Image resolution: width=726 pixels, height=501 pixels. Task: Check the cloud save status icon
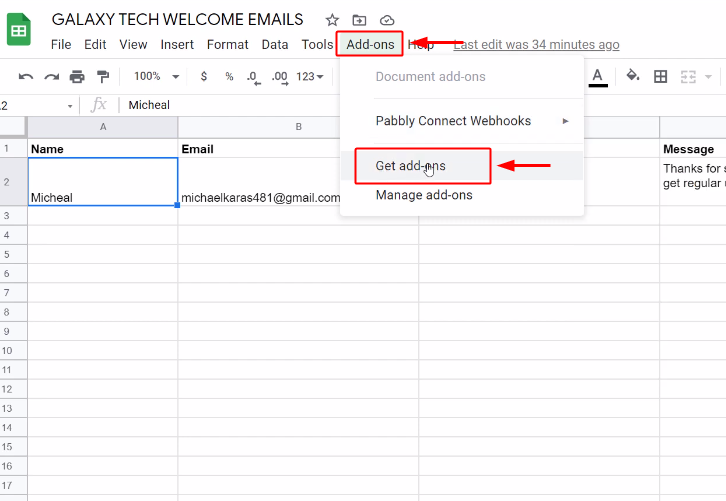[387, 20]
